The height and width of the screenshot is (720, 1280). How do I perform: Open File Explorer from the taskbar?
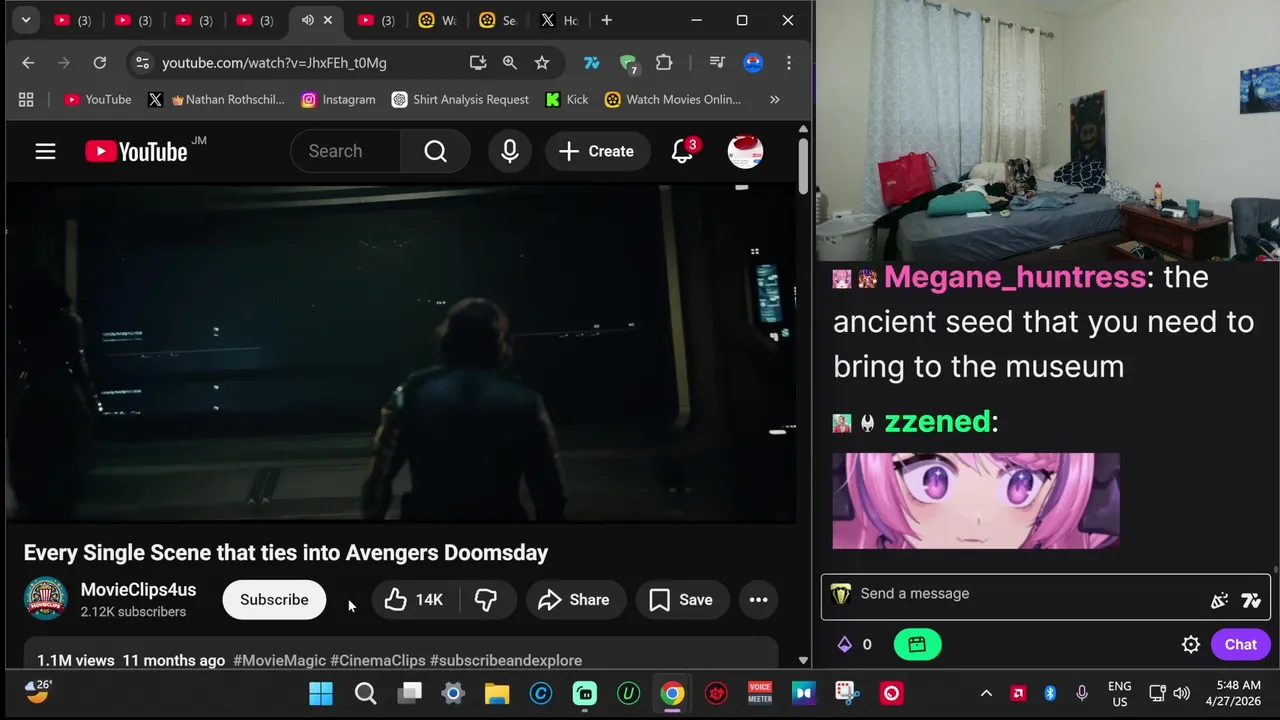point(497,693)
